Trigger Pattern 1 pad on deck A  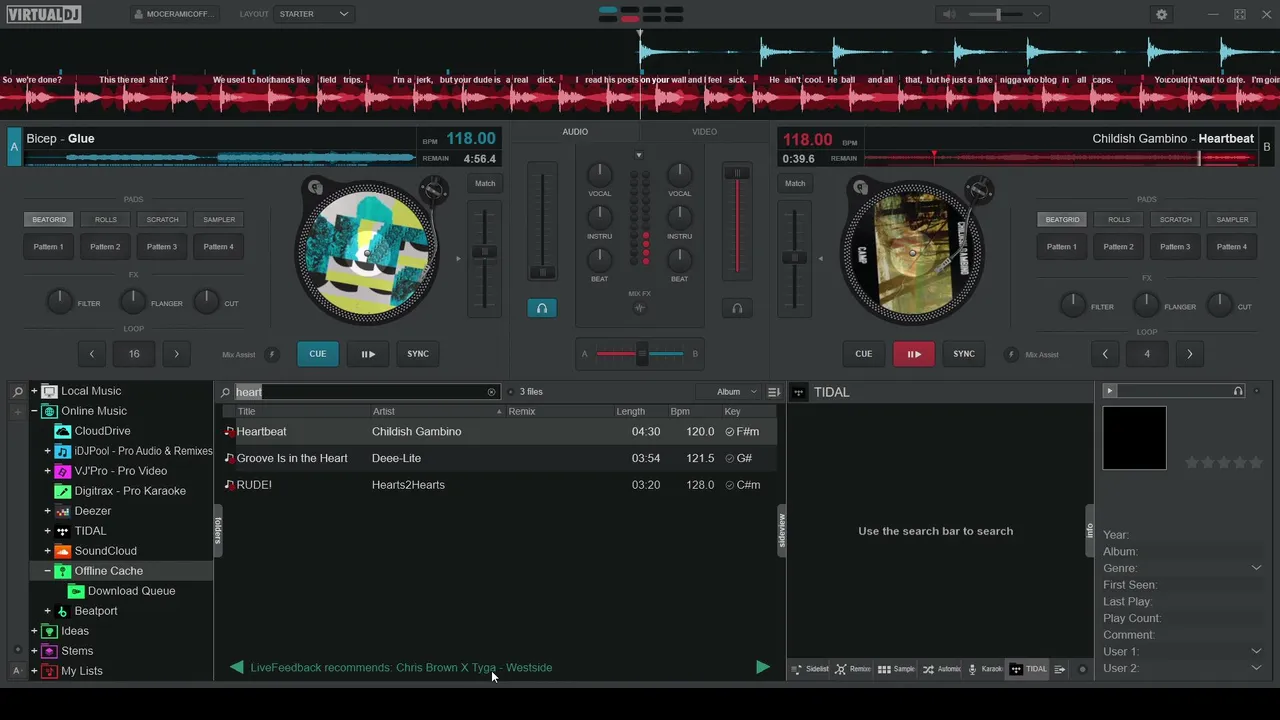click(49, 247)
